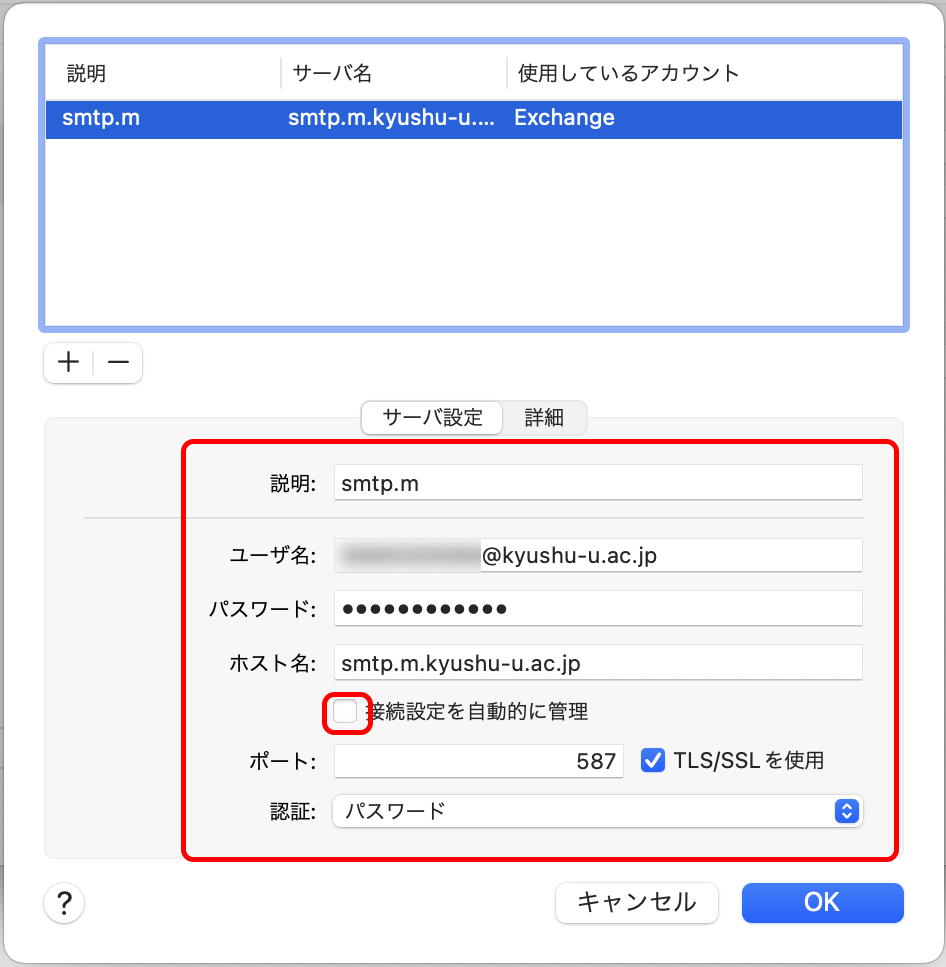946x967 pixels.
Task: Click the 説明 input containing smtp.m
Action: pos(597,482)
